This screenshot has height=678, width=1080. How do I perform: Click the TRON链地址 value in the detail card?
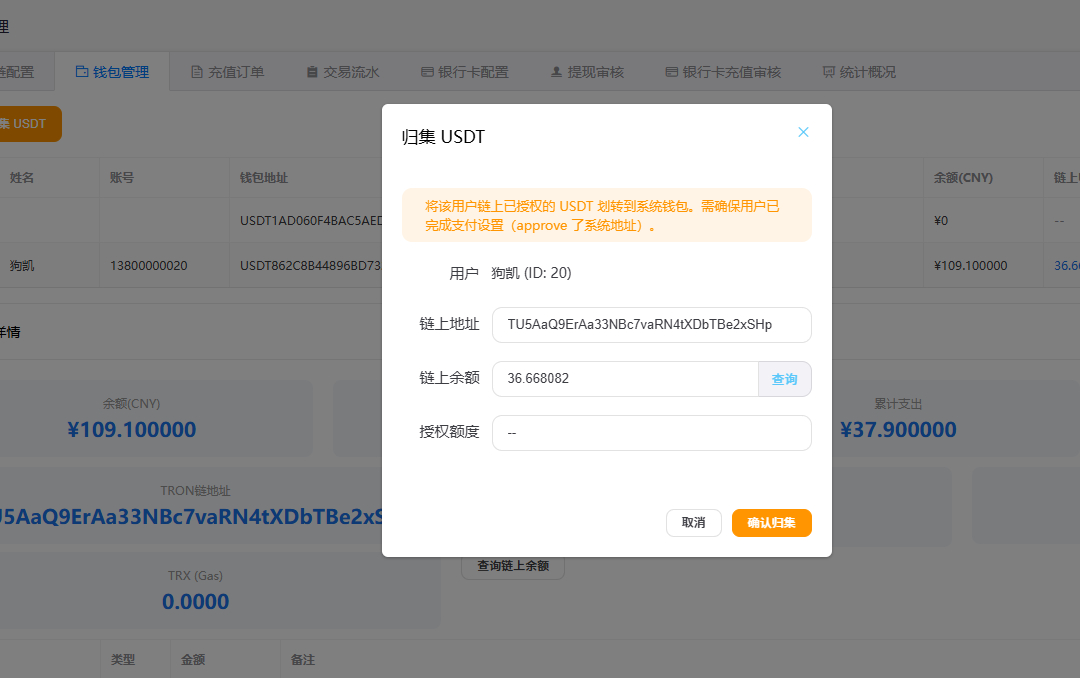pyautogui.click(x=191, y=517)
